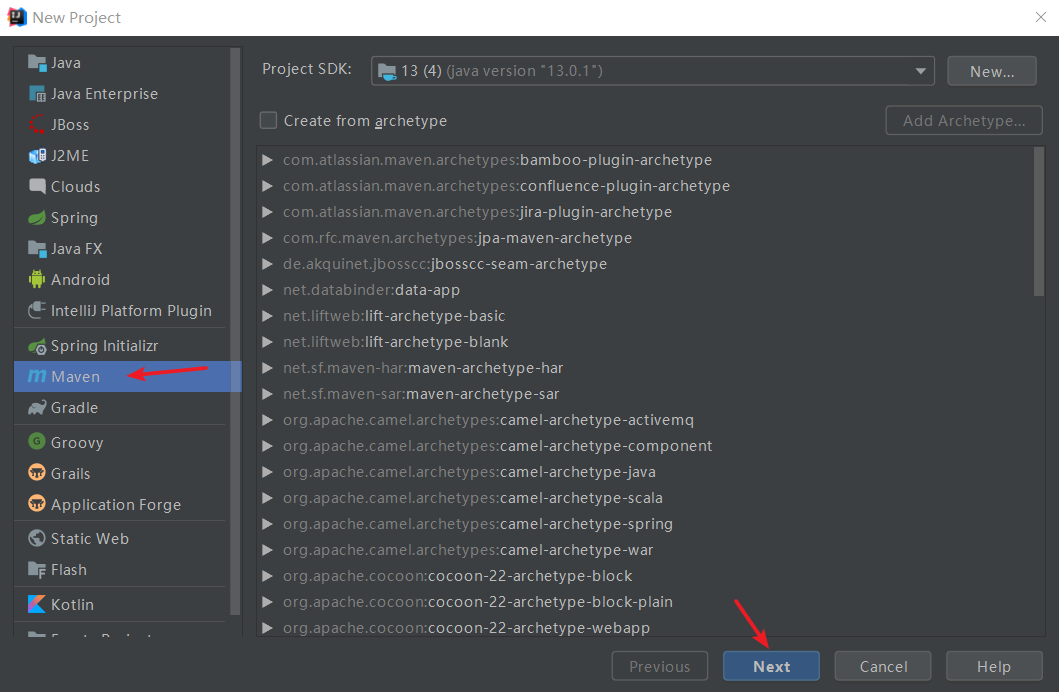Click the Cancel button
Image resolution: width=1059 pixels, height=692 pixels.
coord(883,666)
